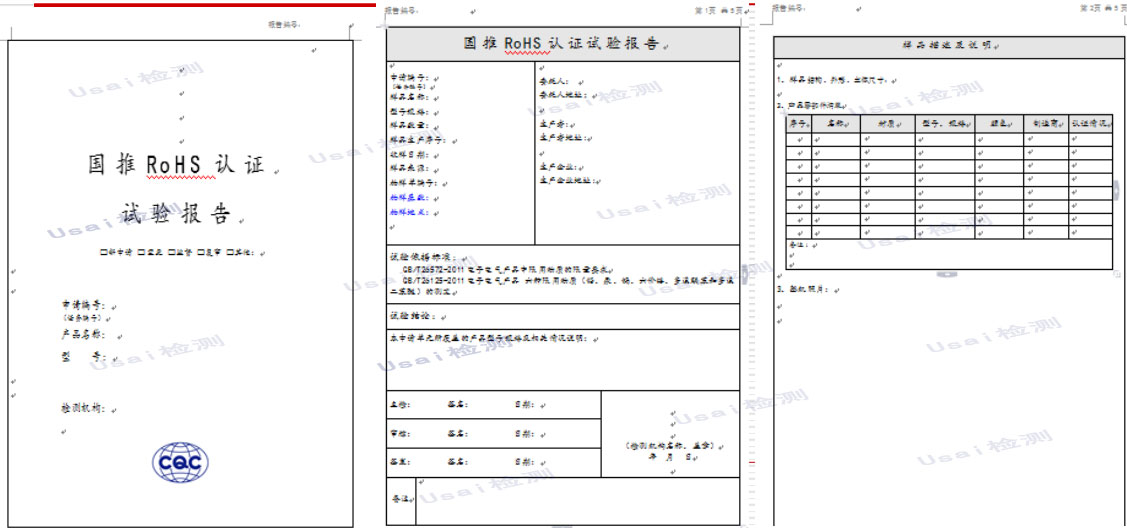Viewport: 1127px width, 528px height.
Task: Click the 主检 signature row label
Action: point(400,404)
